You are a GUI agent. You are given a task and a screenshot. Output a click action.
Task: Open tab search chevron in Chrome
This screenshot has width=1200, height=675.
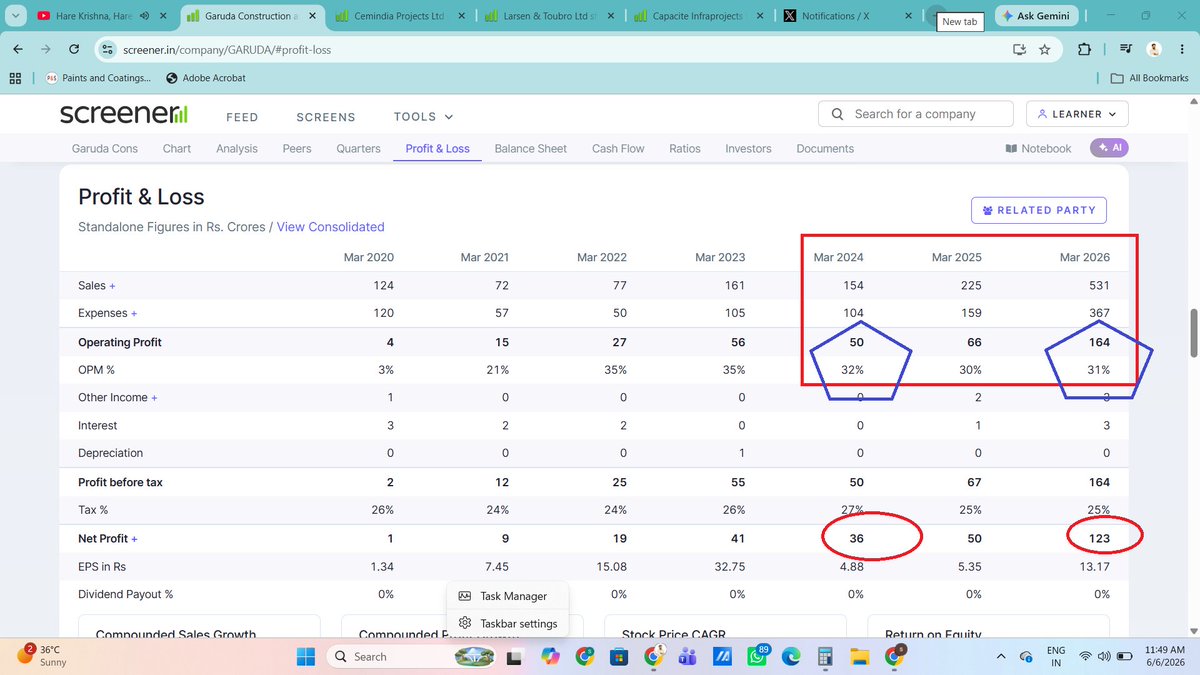[x=14, y=16]
